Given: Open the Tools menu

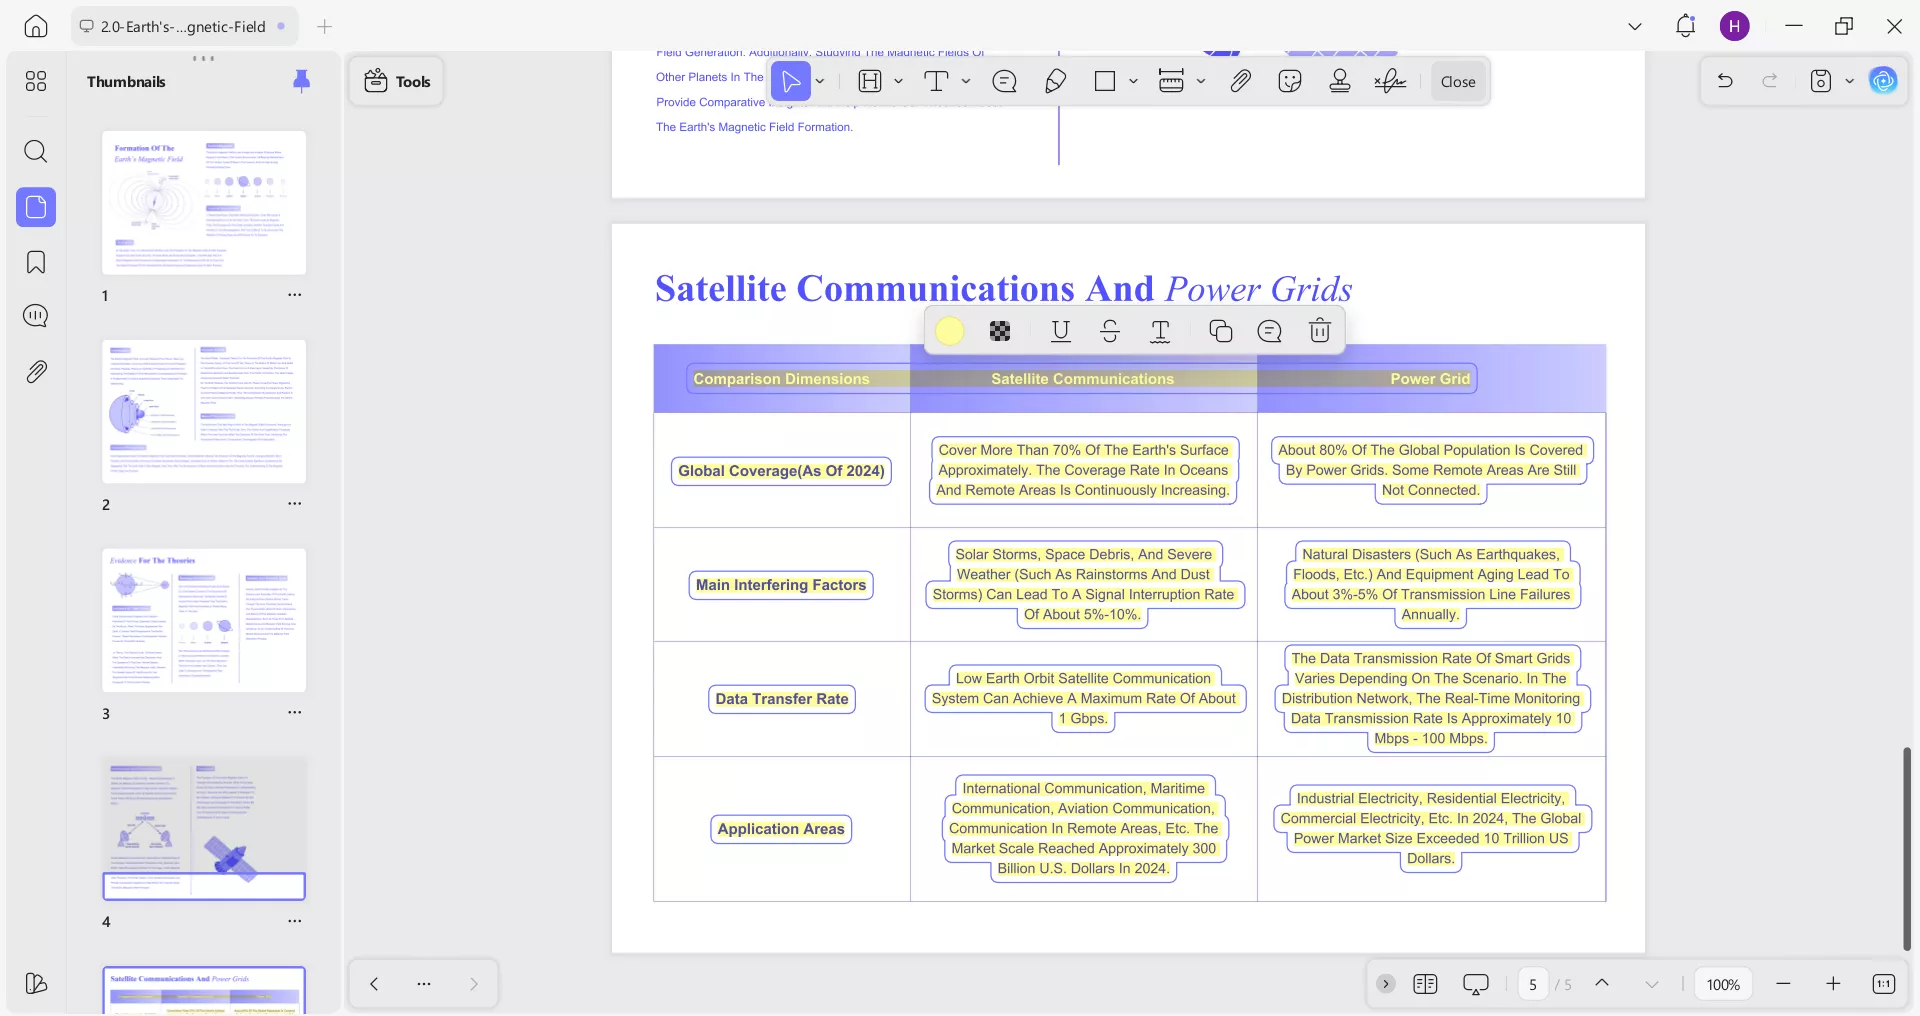Looking at the screenshot, I should (x=397, y=82).
